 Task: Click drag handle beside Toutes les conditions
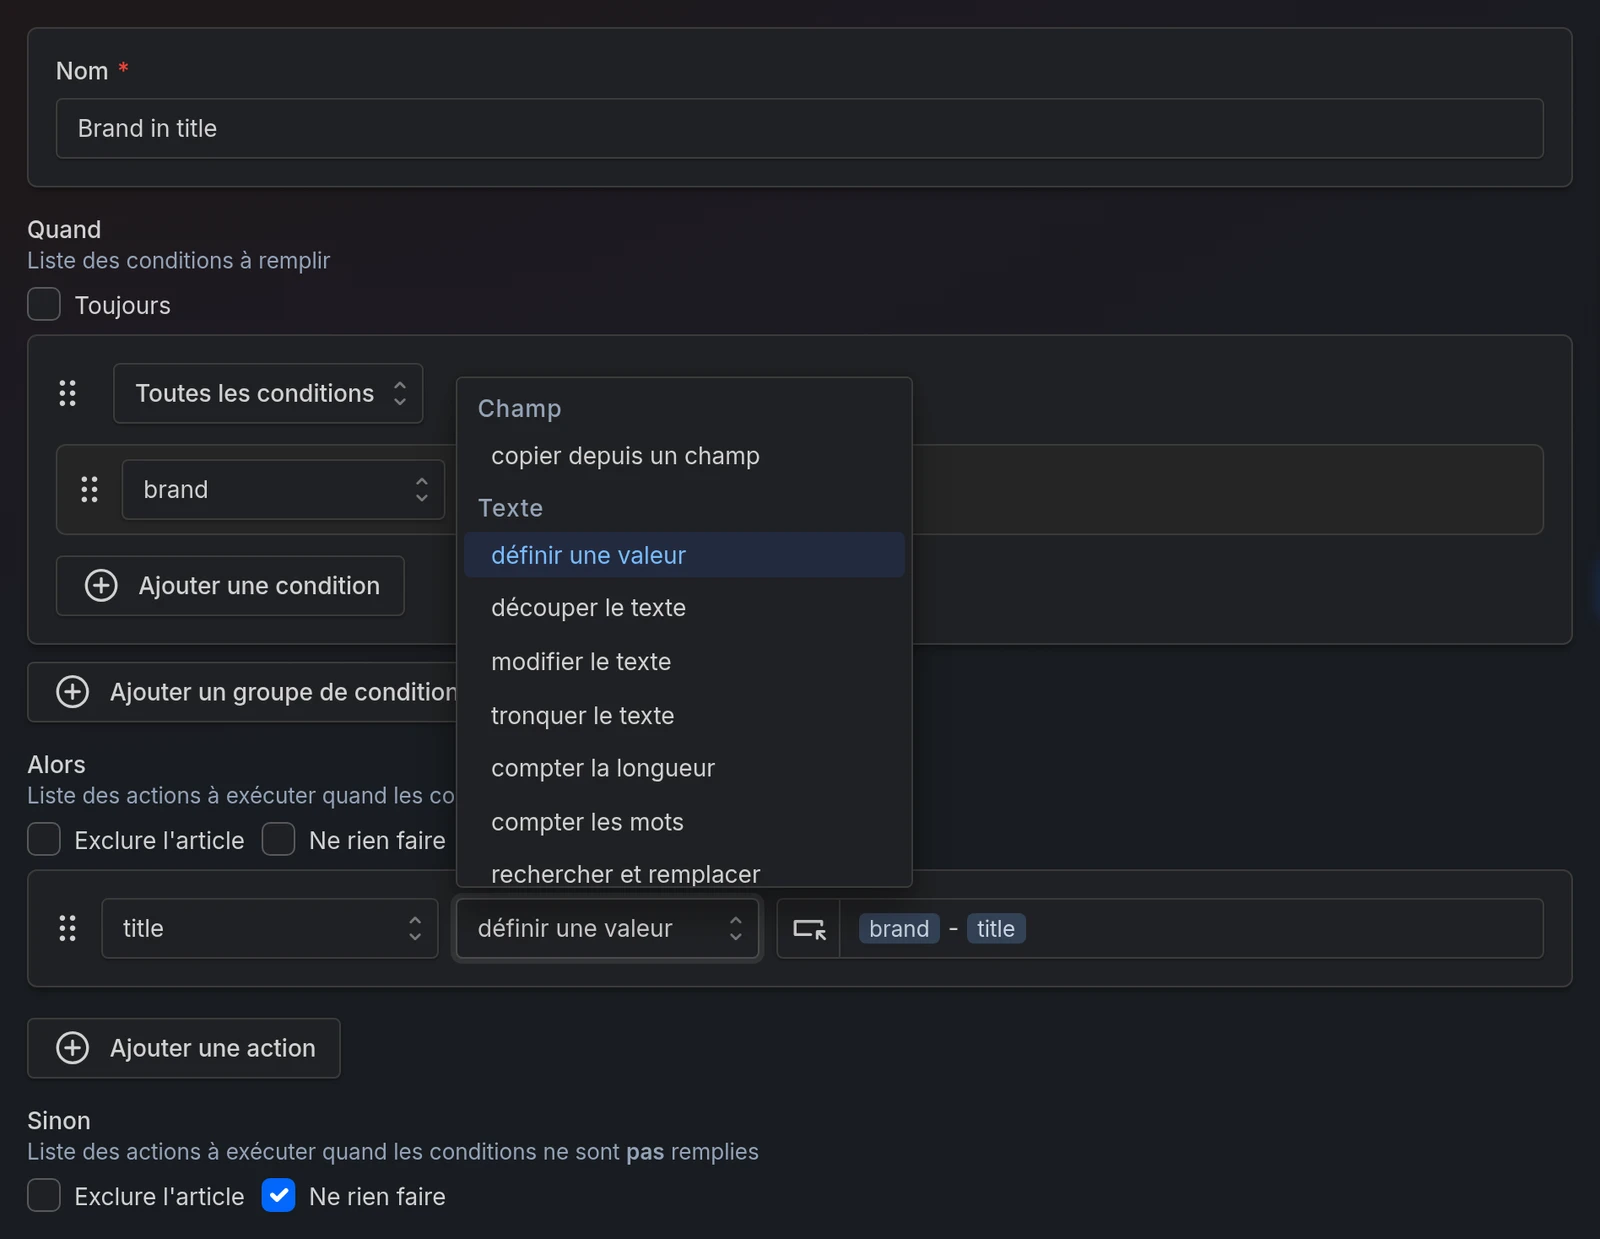(x=67, y=393)
